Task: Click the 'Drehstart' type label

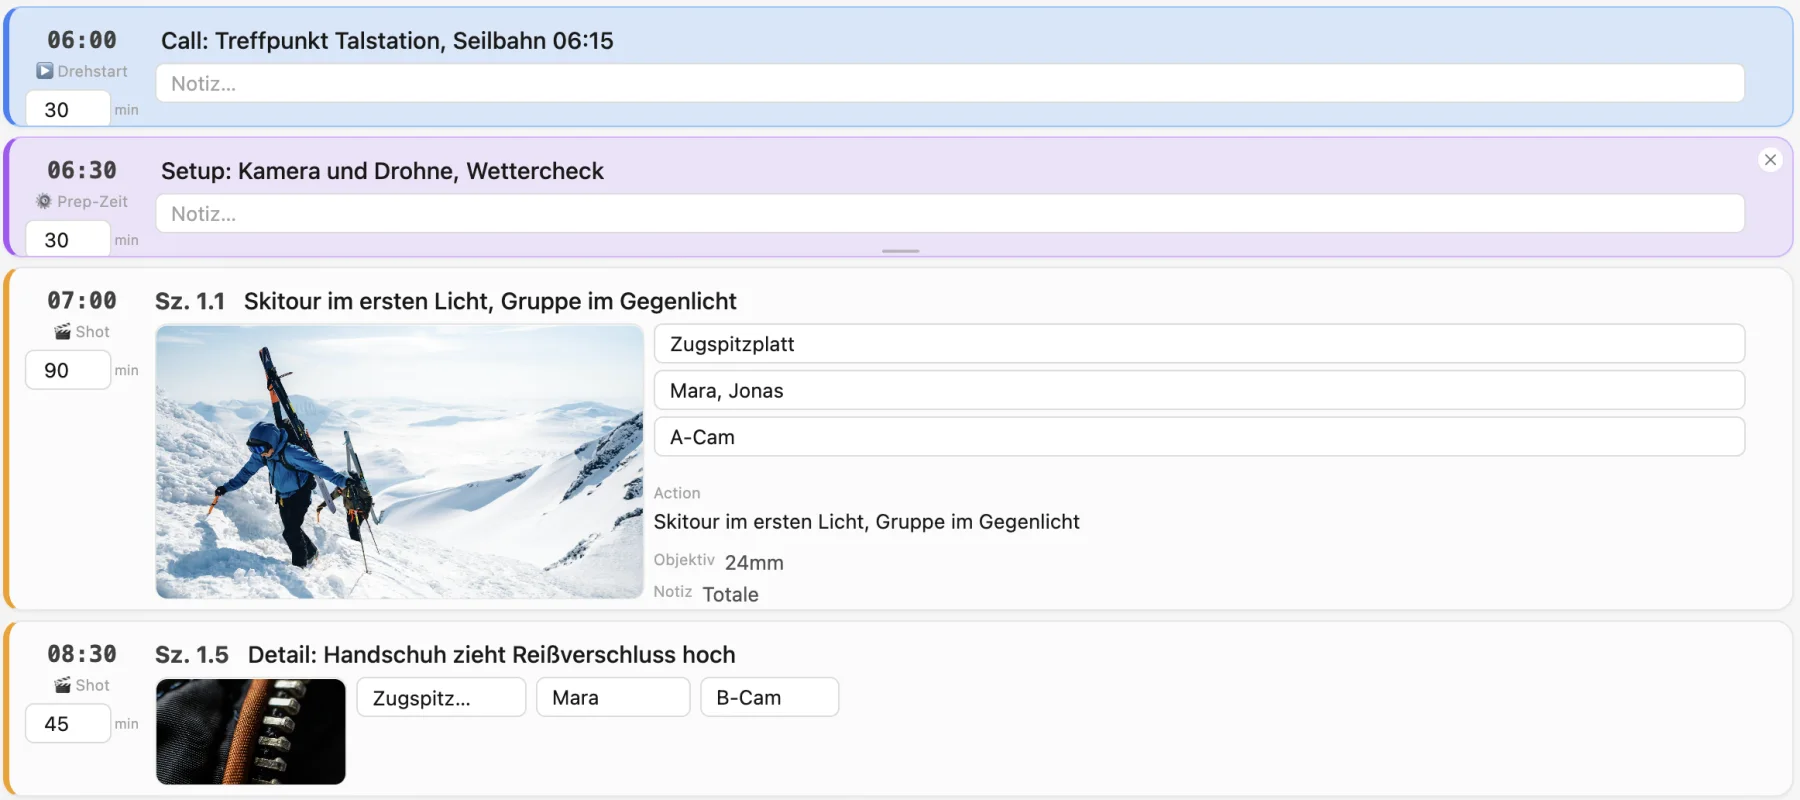Action: [93, 71]
